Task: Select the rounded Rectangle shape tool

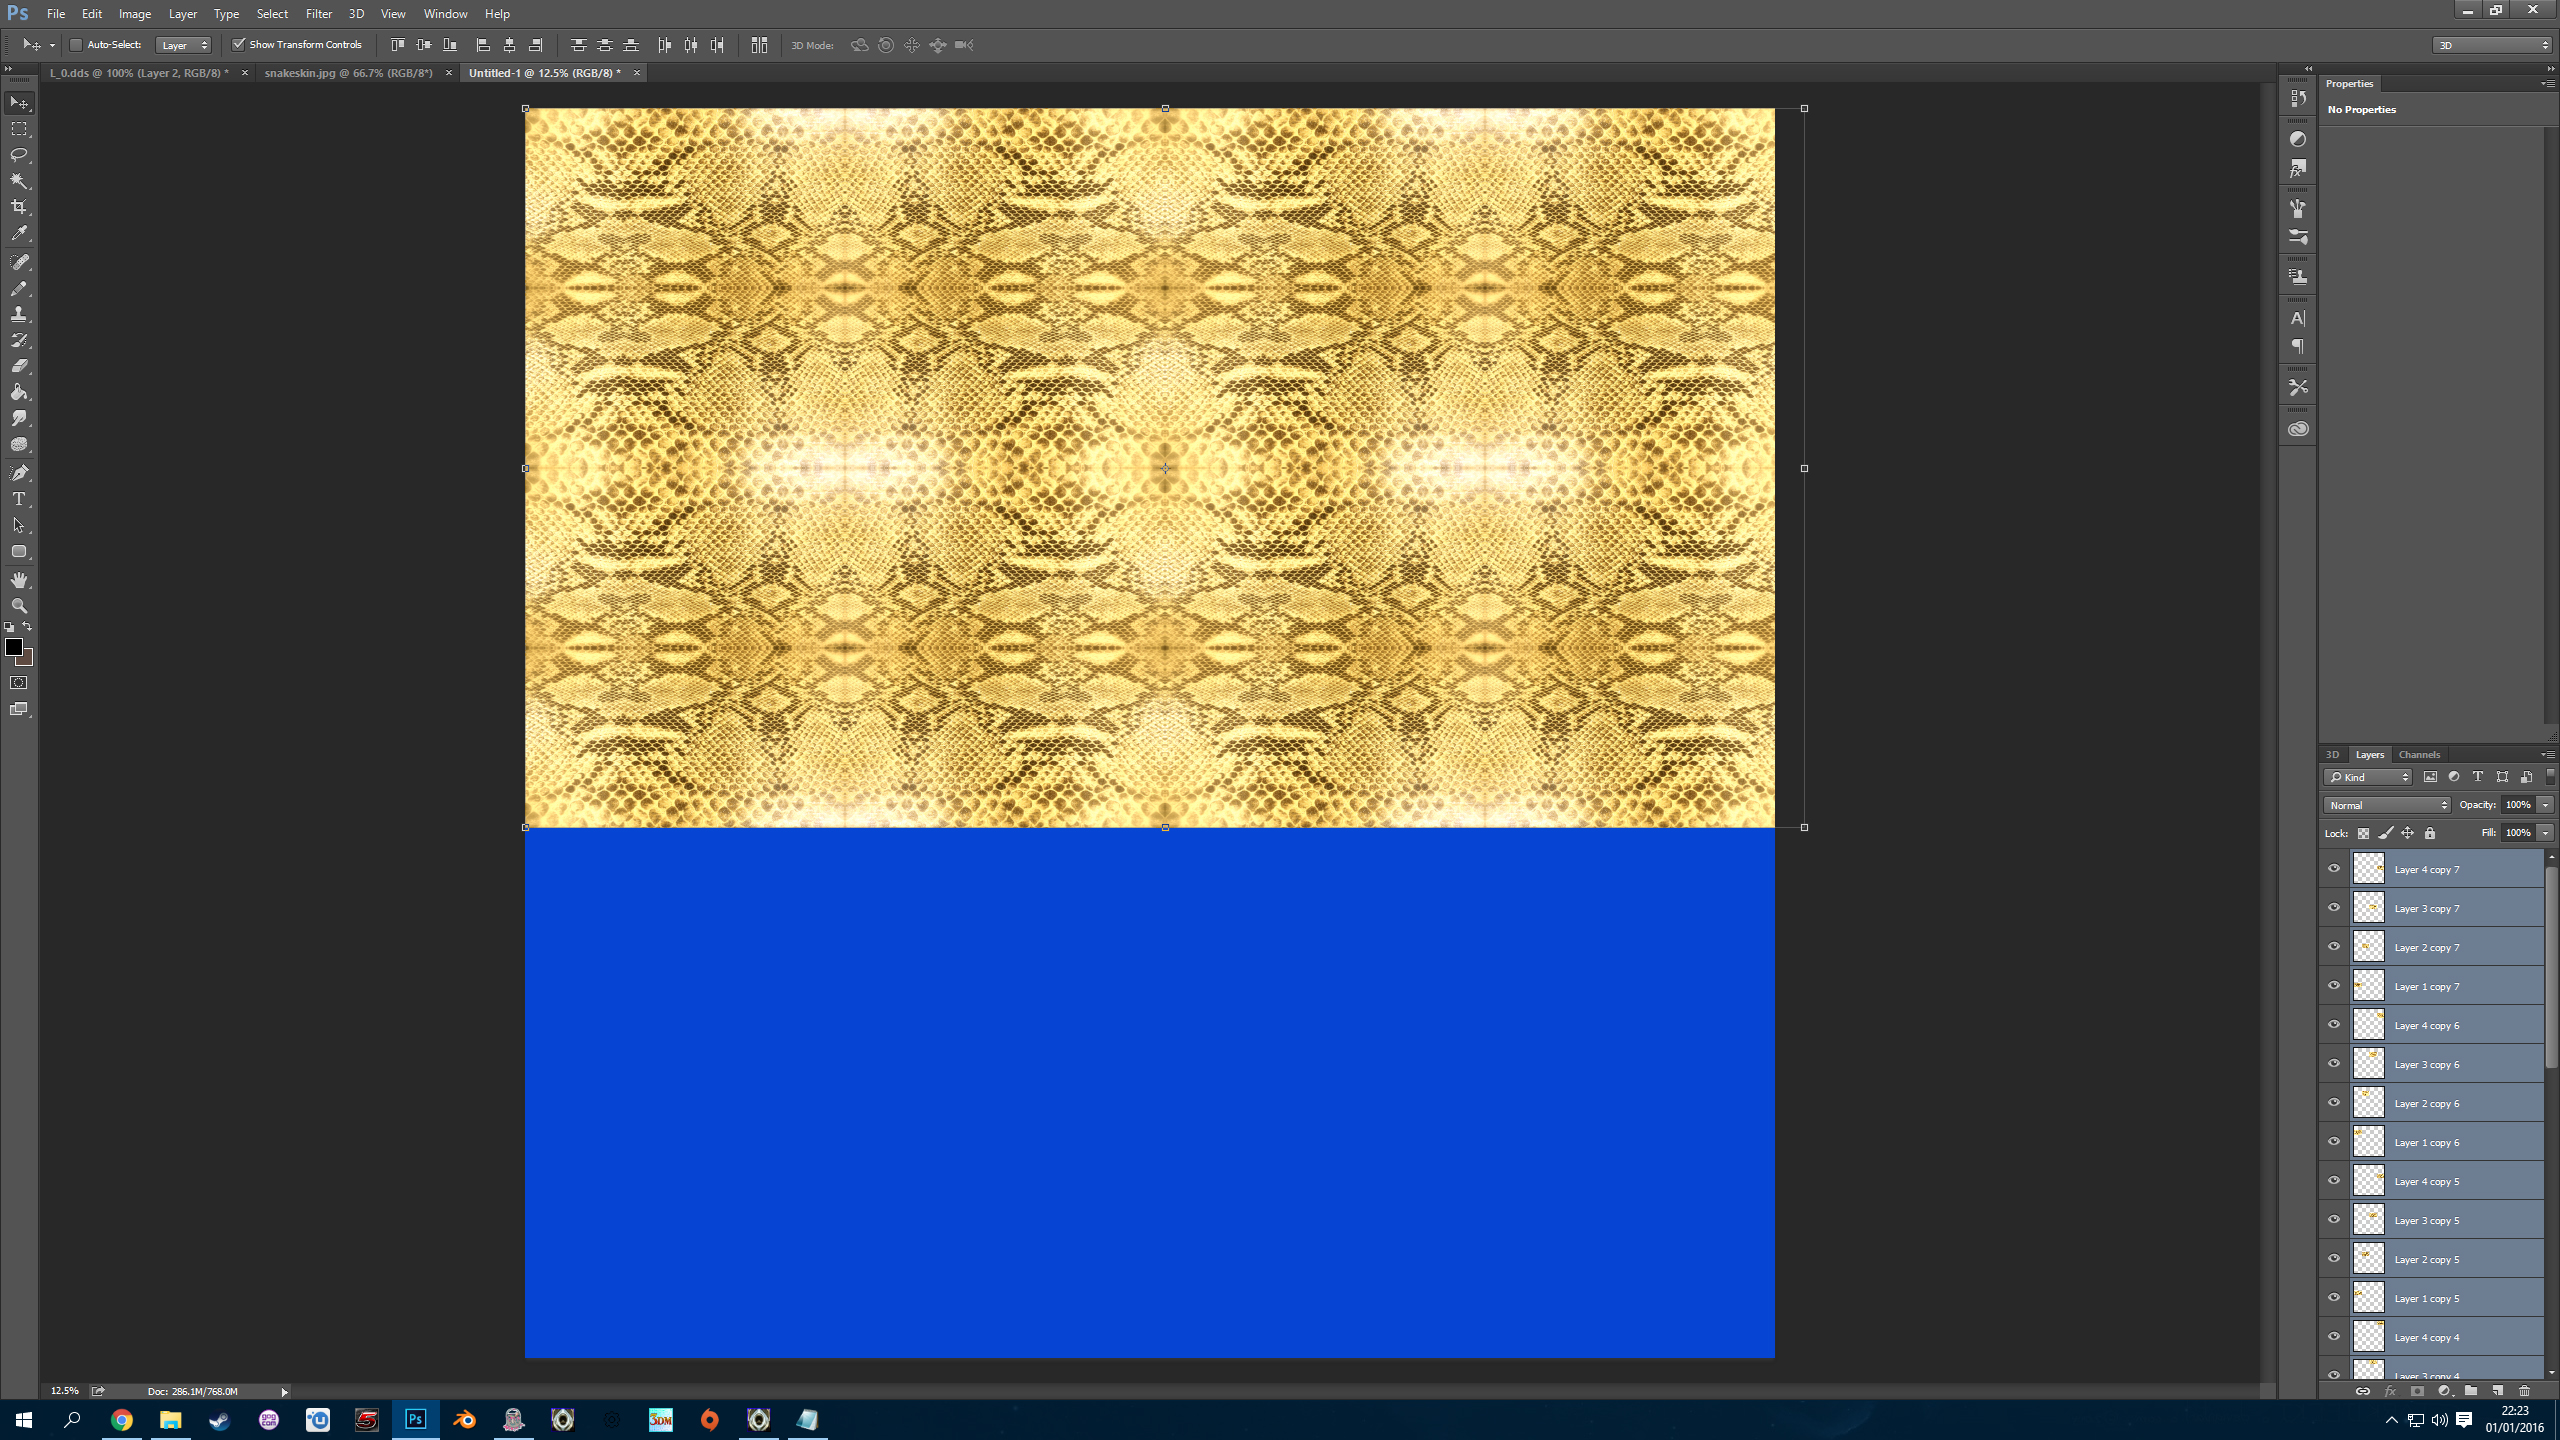Action: coord(19,551)
